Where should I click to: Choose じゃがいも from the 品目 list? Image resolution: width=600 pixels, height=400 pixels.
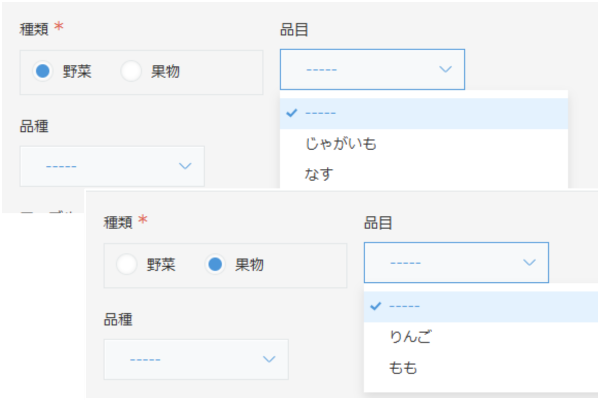pos(424,144)
